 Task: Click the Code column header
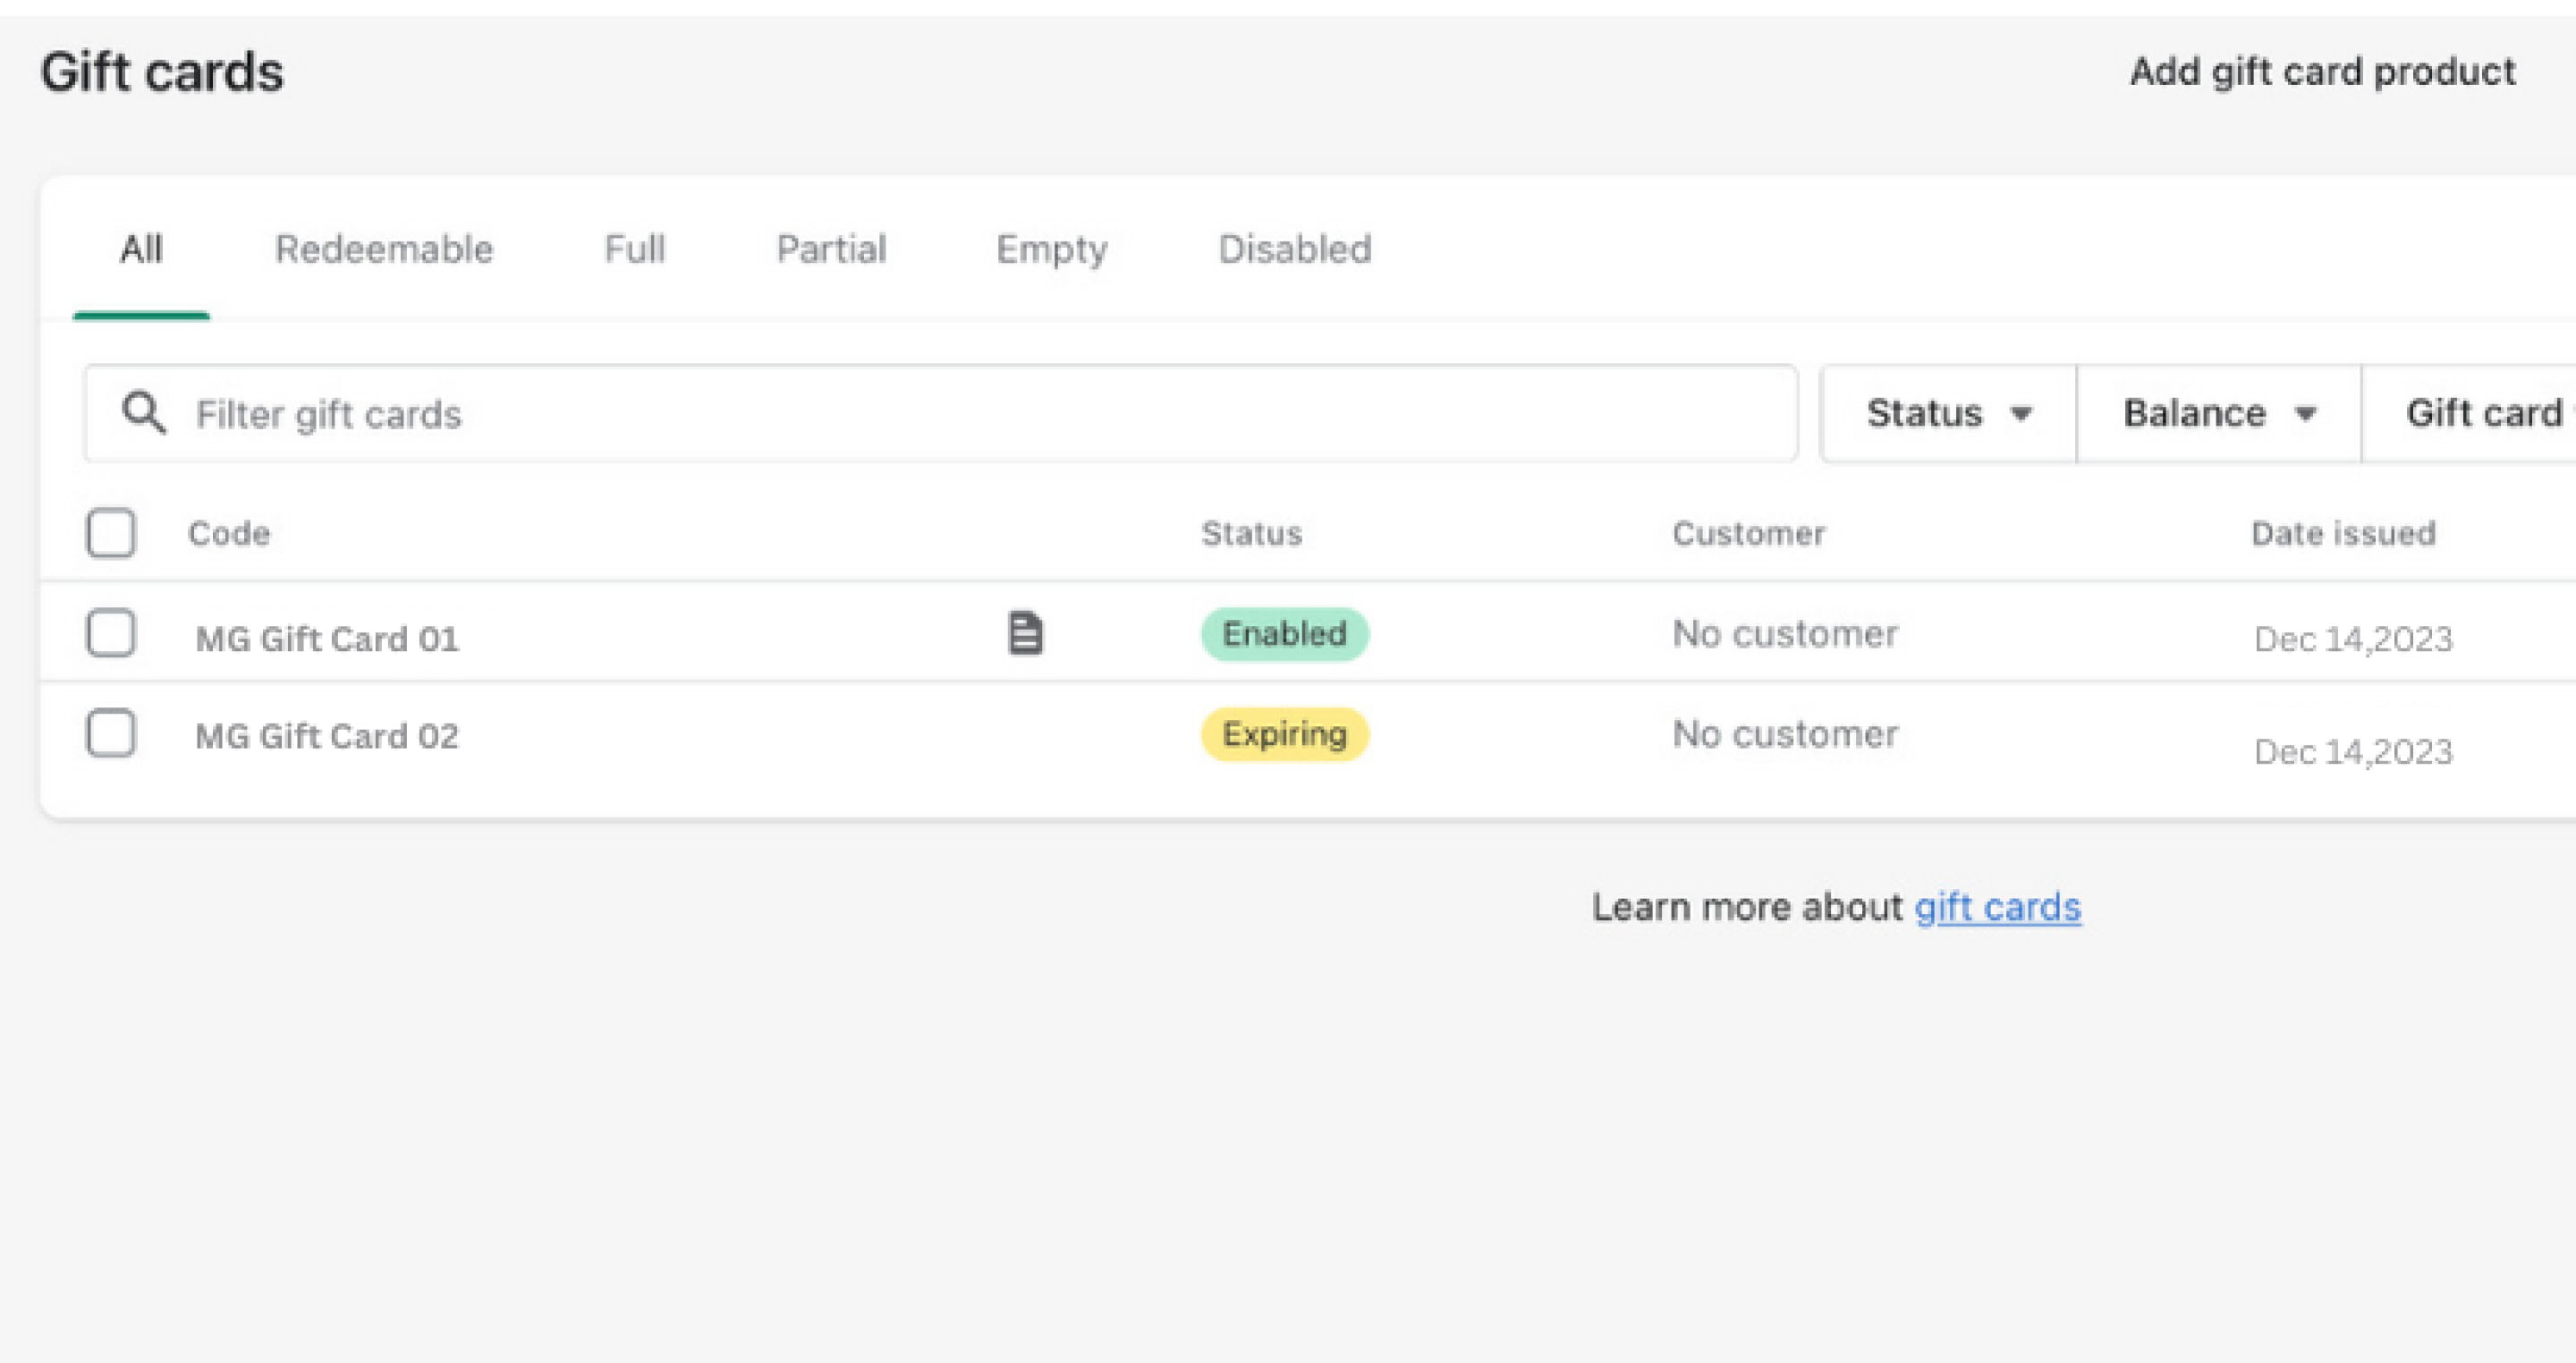(x=229, y=533)
